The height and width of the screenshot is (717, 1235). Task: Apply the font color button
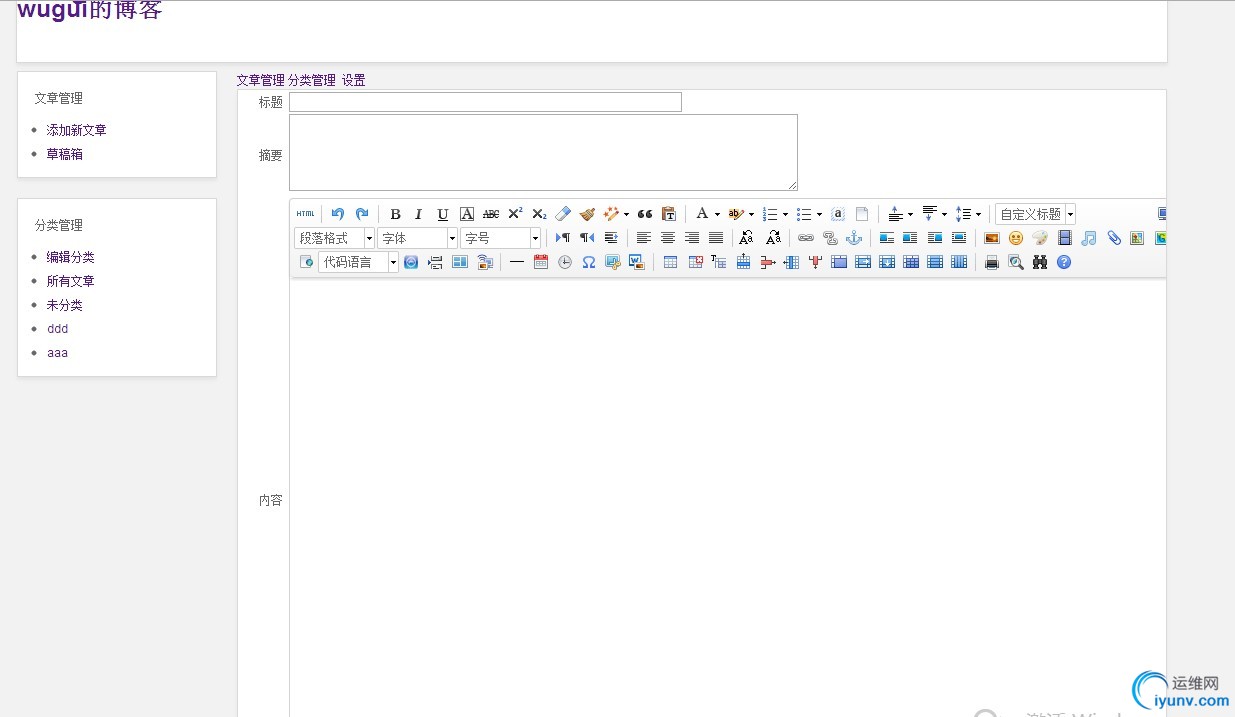tap(702, 214)
